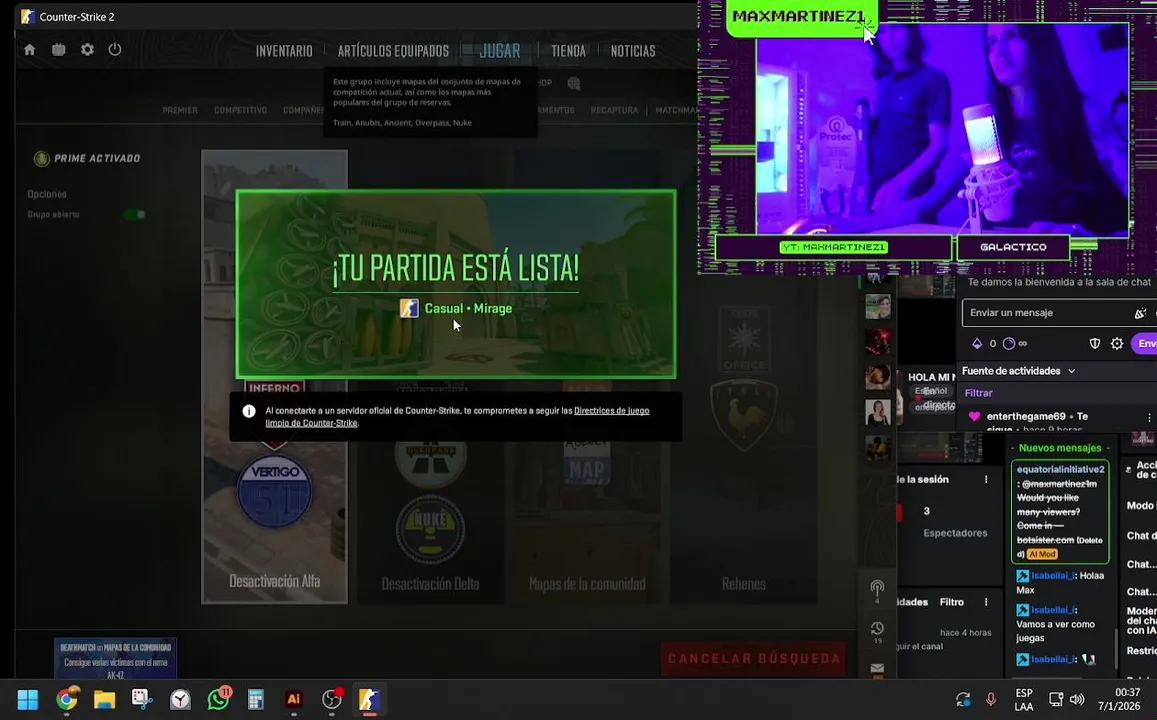
Task: Click Filtro in the activities panel
Action: click(952, 602)
